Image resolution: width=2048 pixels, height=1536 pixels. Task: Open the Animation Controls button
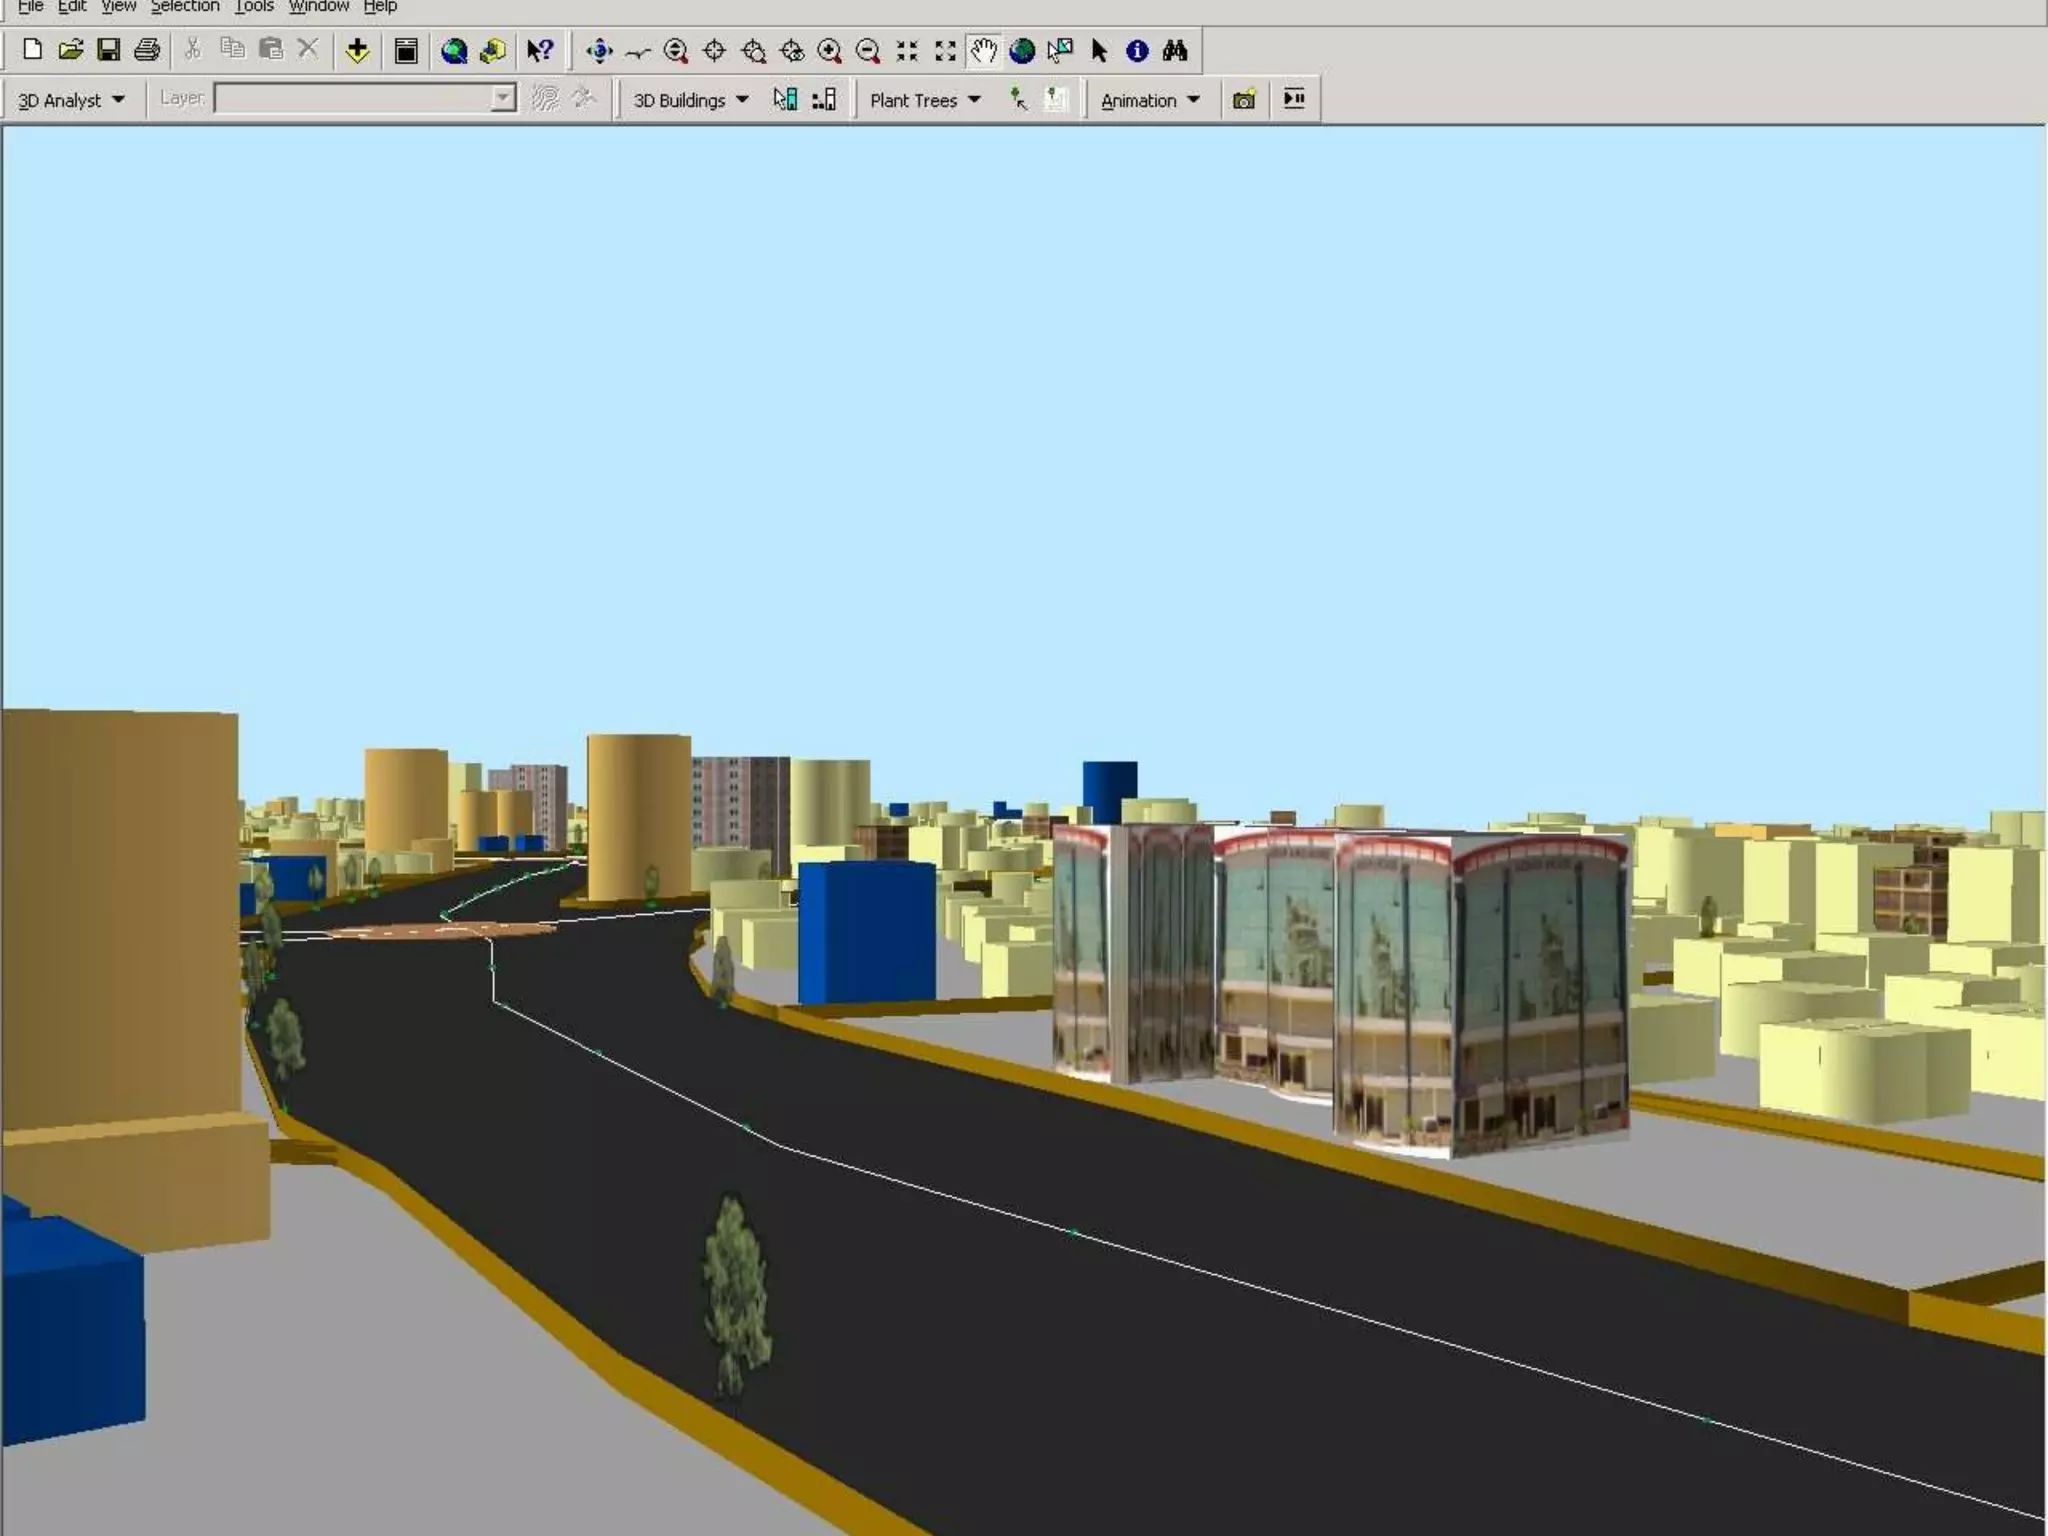1294,99
